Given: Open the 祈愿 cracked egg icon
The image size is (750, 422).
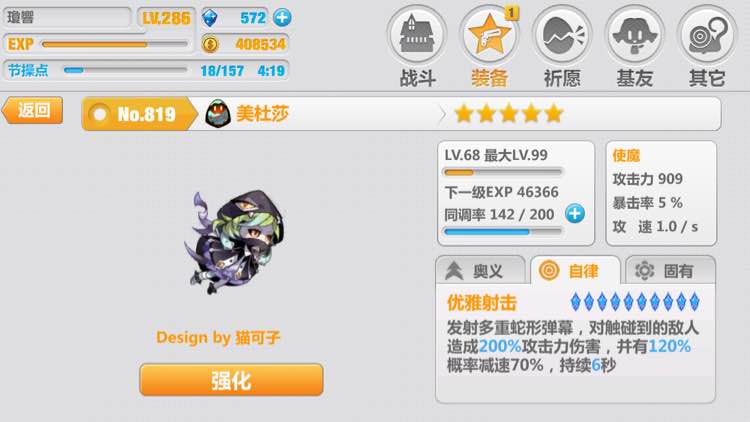Looking at the screenshot, I should 562,34.
